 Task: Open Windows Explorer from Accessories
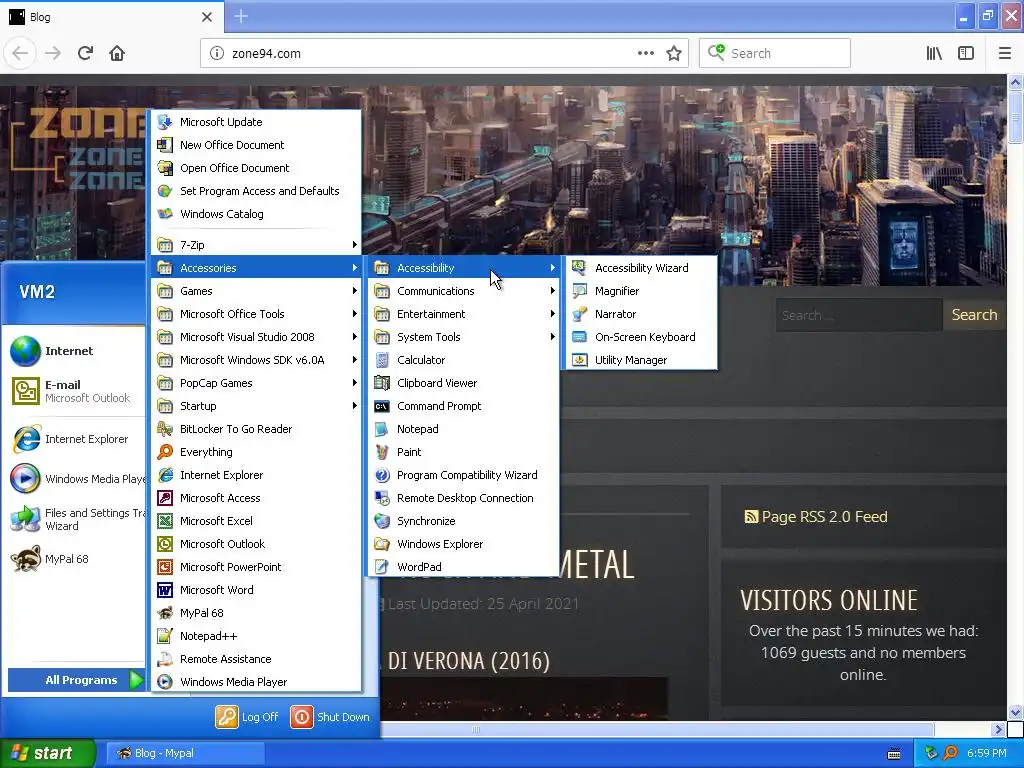[463, 544]
